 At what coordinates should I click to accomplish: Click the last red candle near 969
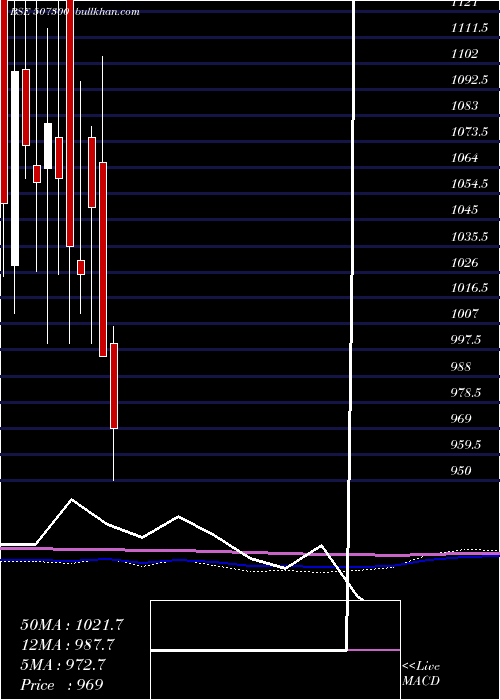click(x=114, y=386)
